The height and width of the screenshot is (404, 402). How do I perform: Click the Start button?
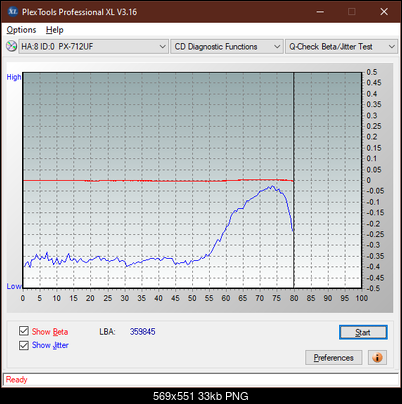[x=363, y=332]
